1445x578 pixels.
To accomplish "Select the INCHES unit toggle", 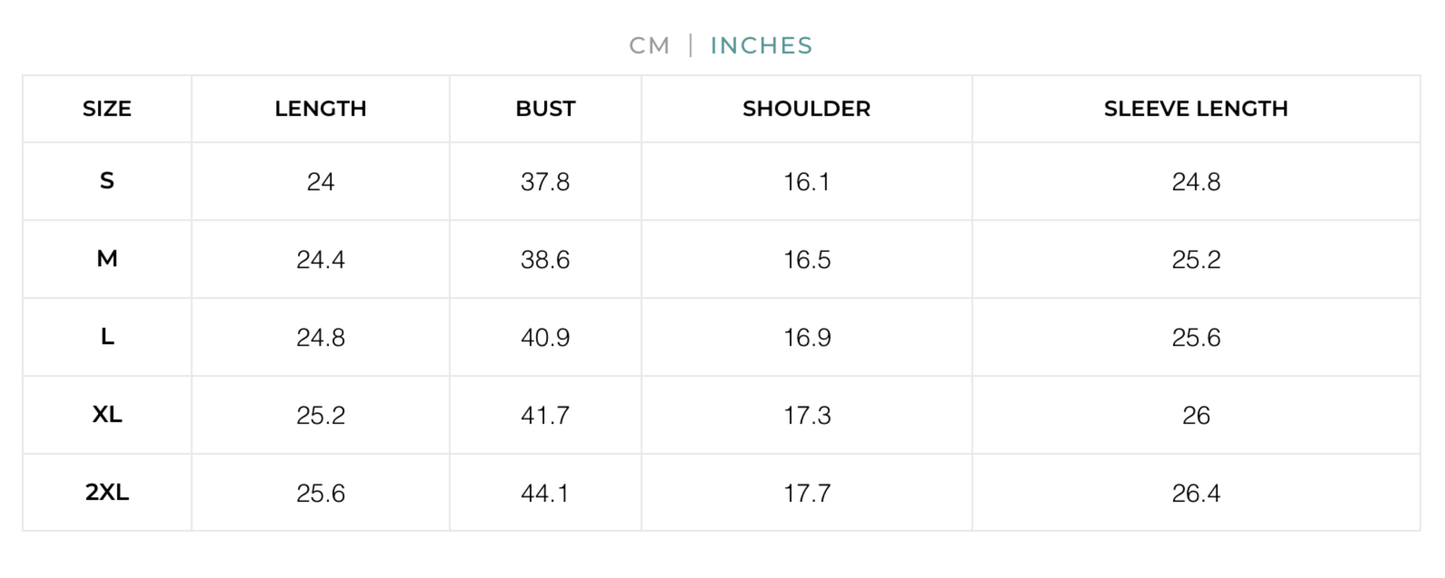I will pos(761,46).
